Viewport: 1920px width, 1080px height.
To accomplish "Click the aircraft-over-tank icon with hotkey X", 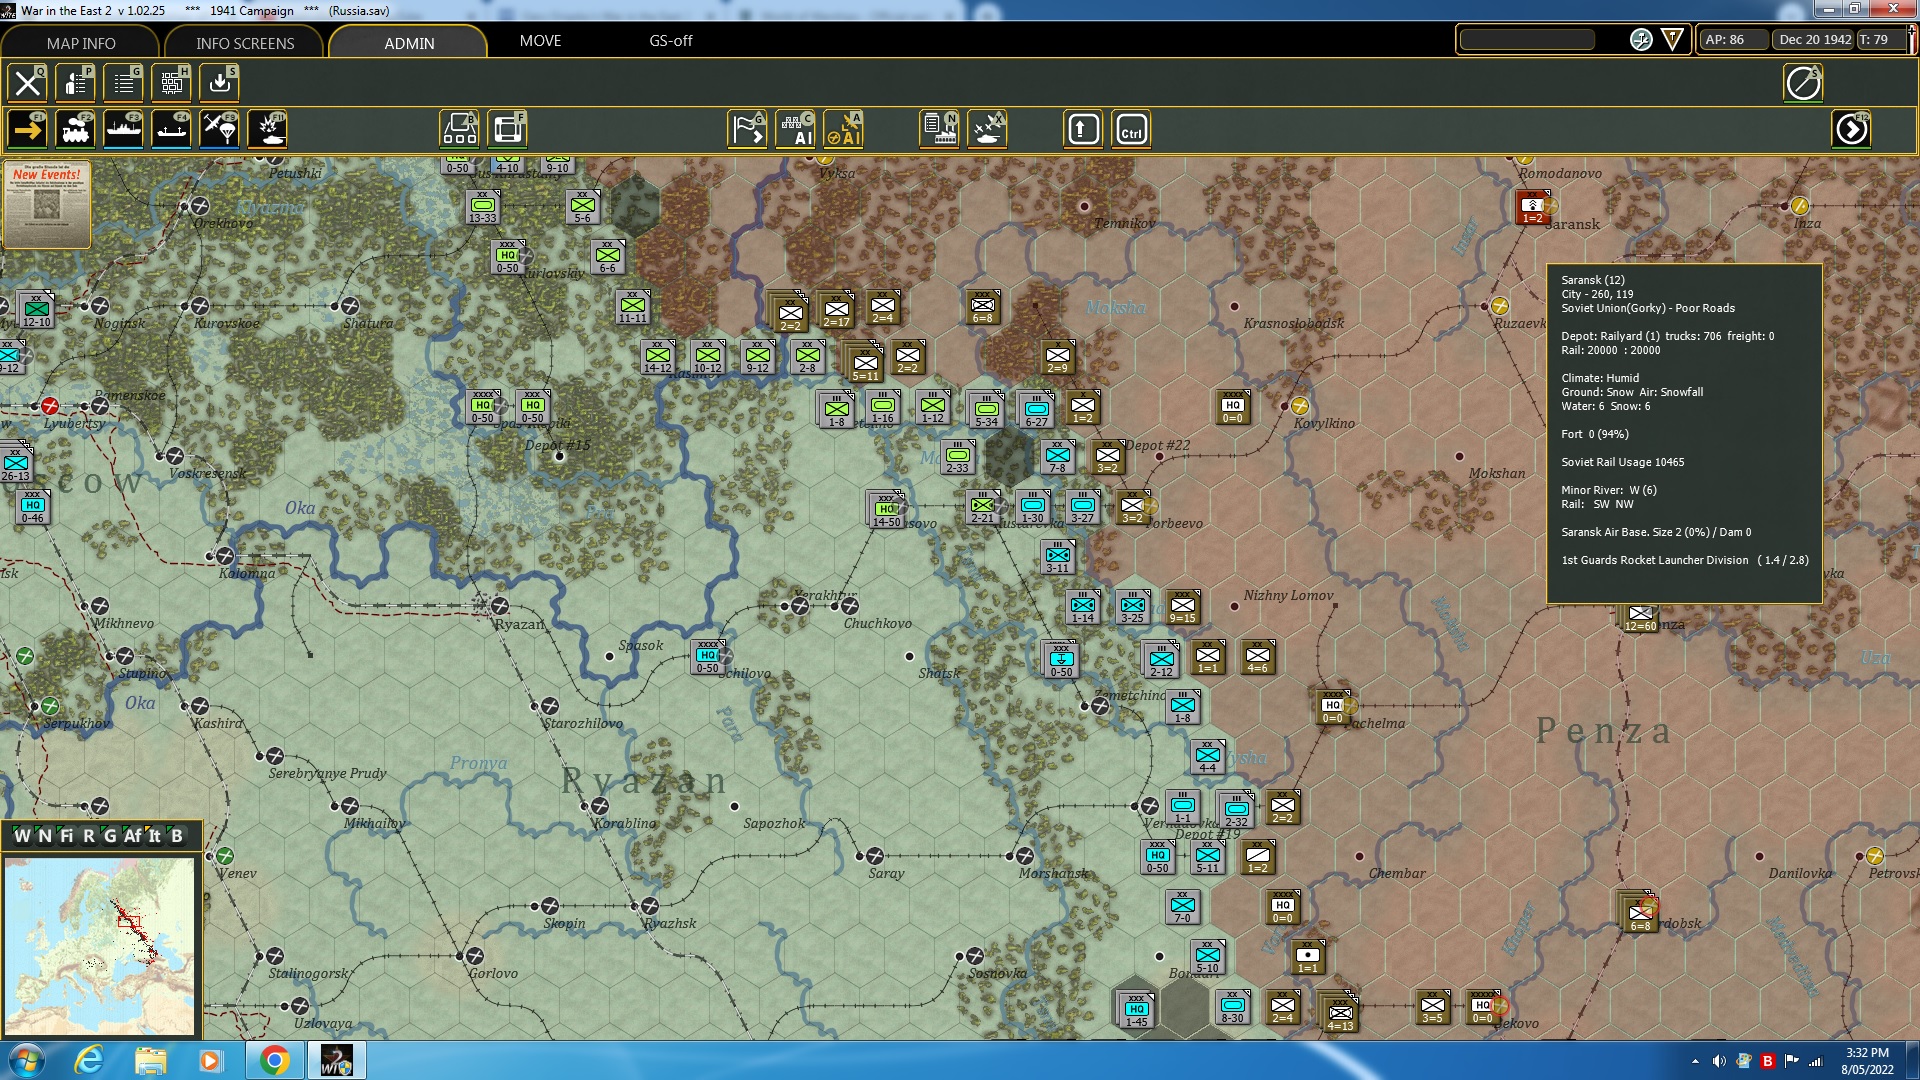I will pyautogui.click(x=987, y=129).
